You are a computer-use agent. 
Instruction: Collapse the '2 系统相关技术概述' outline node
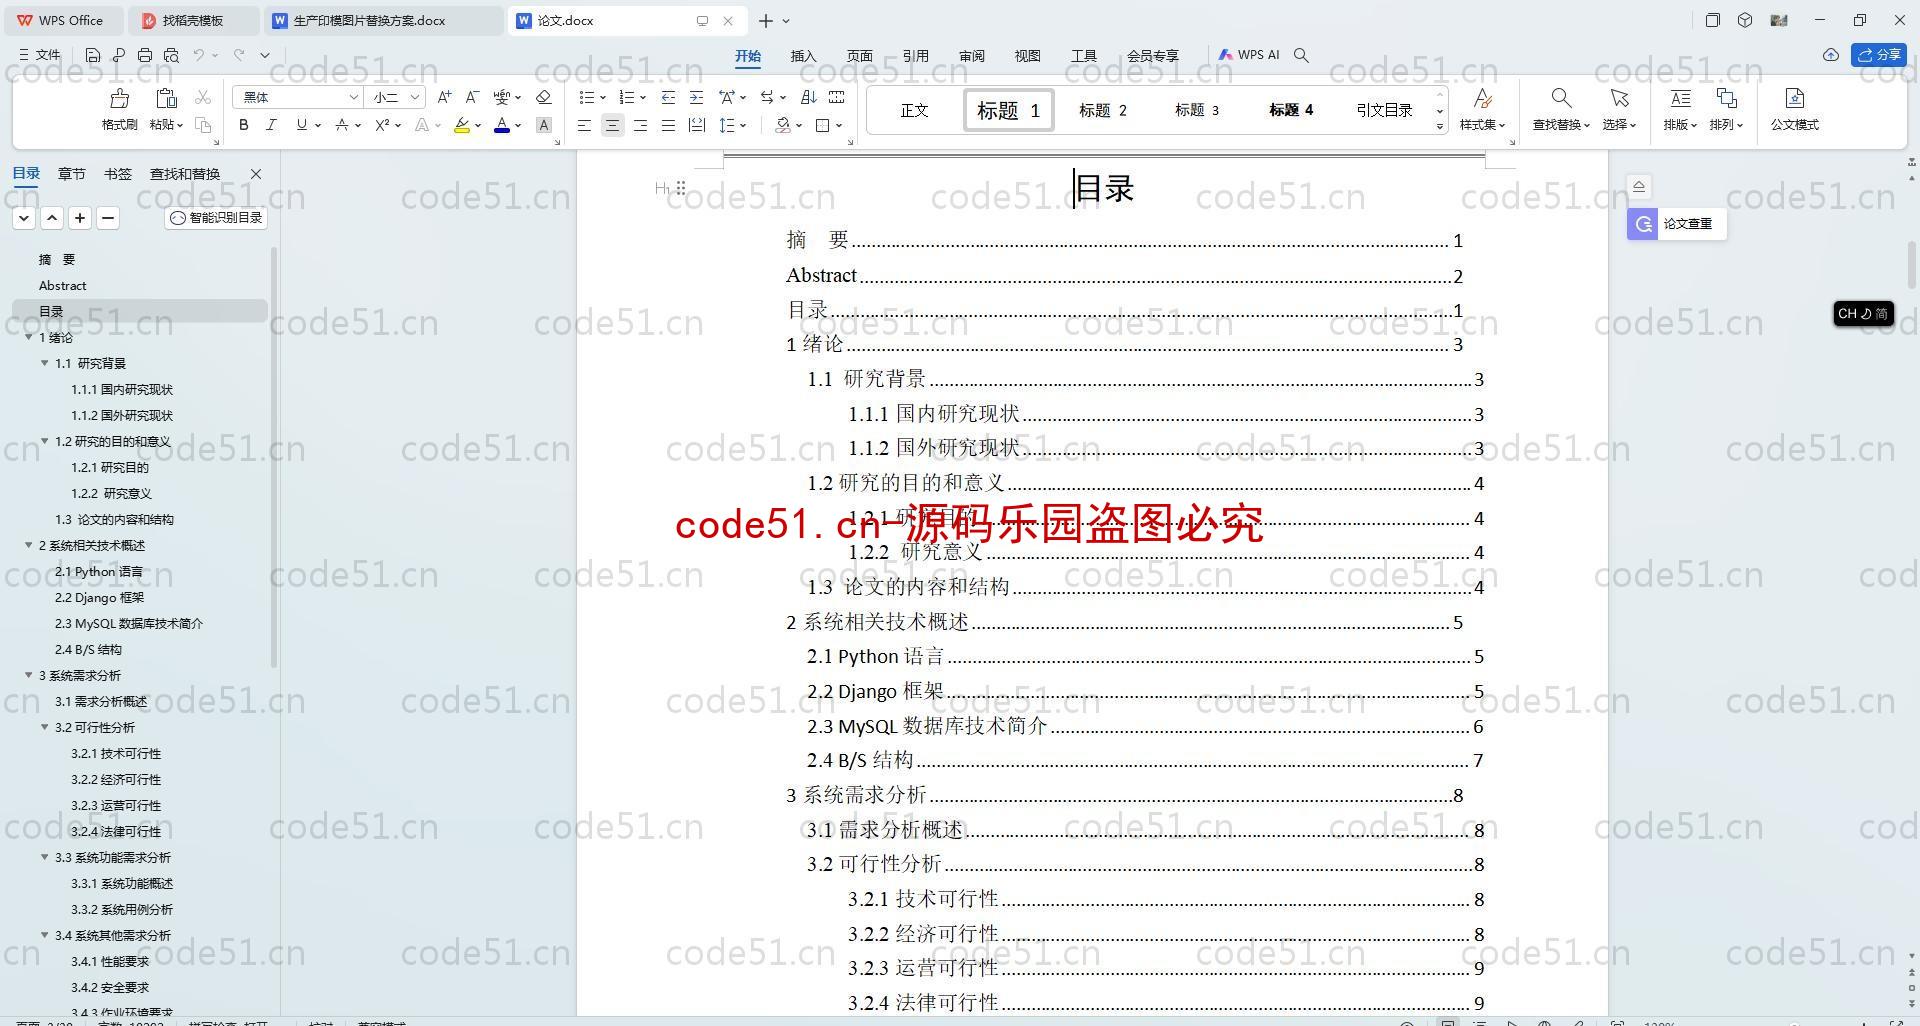(29, 545)
